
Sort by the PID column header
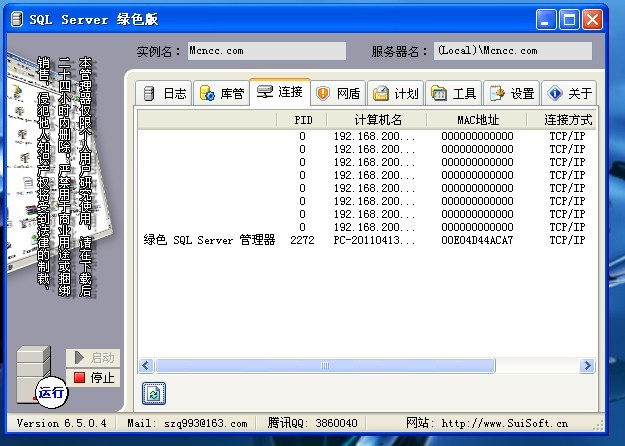(303, 120)
